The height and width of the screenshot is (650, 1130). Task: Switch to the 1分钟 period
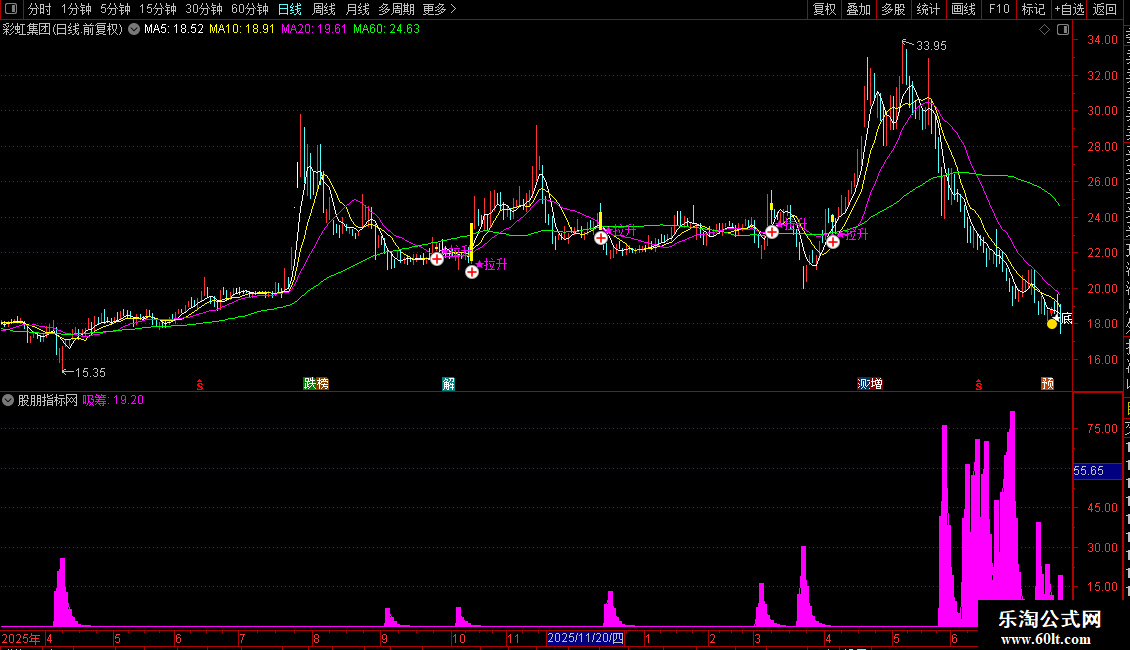(76, 9)
